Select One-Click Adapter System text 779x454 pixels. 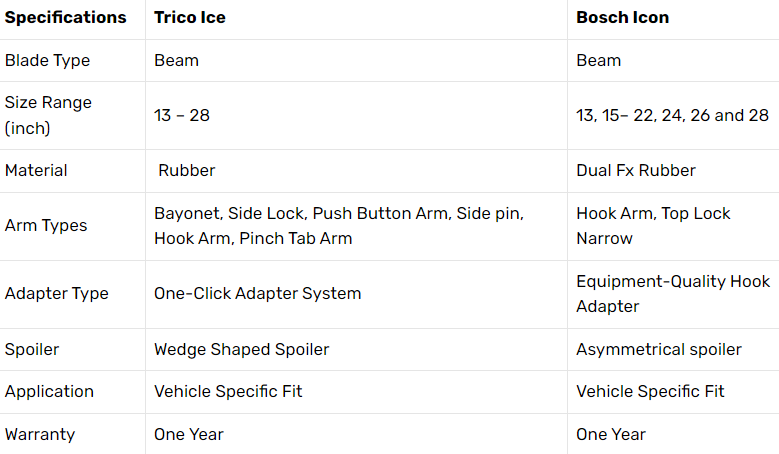(x=257, y=294)
